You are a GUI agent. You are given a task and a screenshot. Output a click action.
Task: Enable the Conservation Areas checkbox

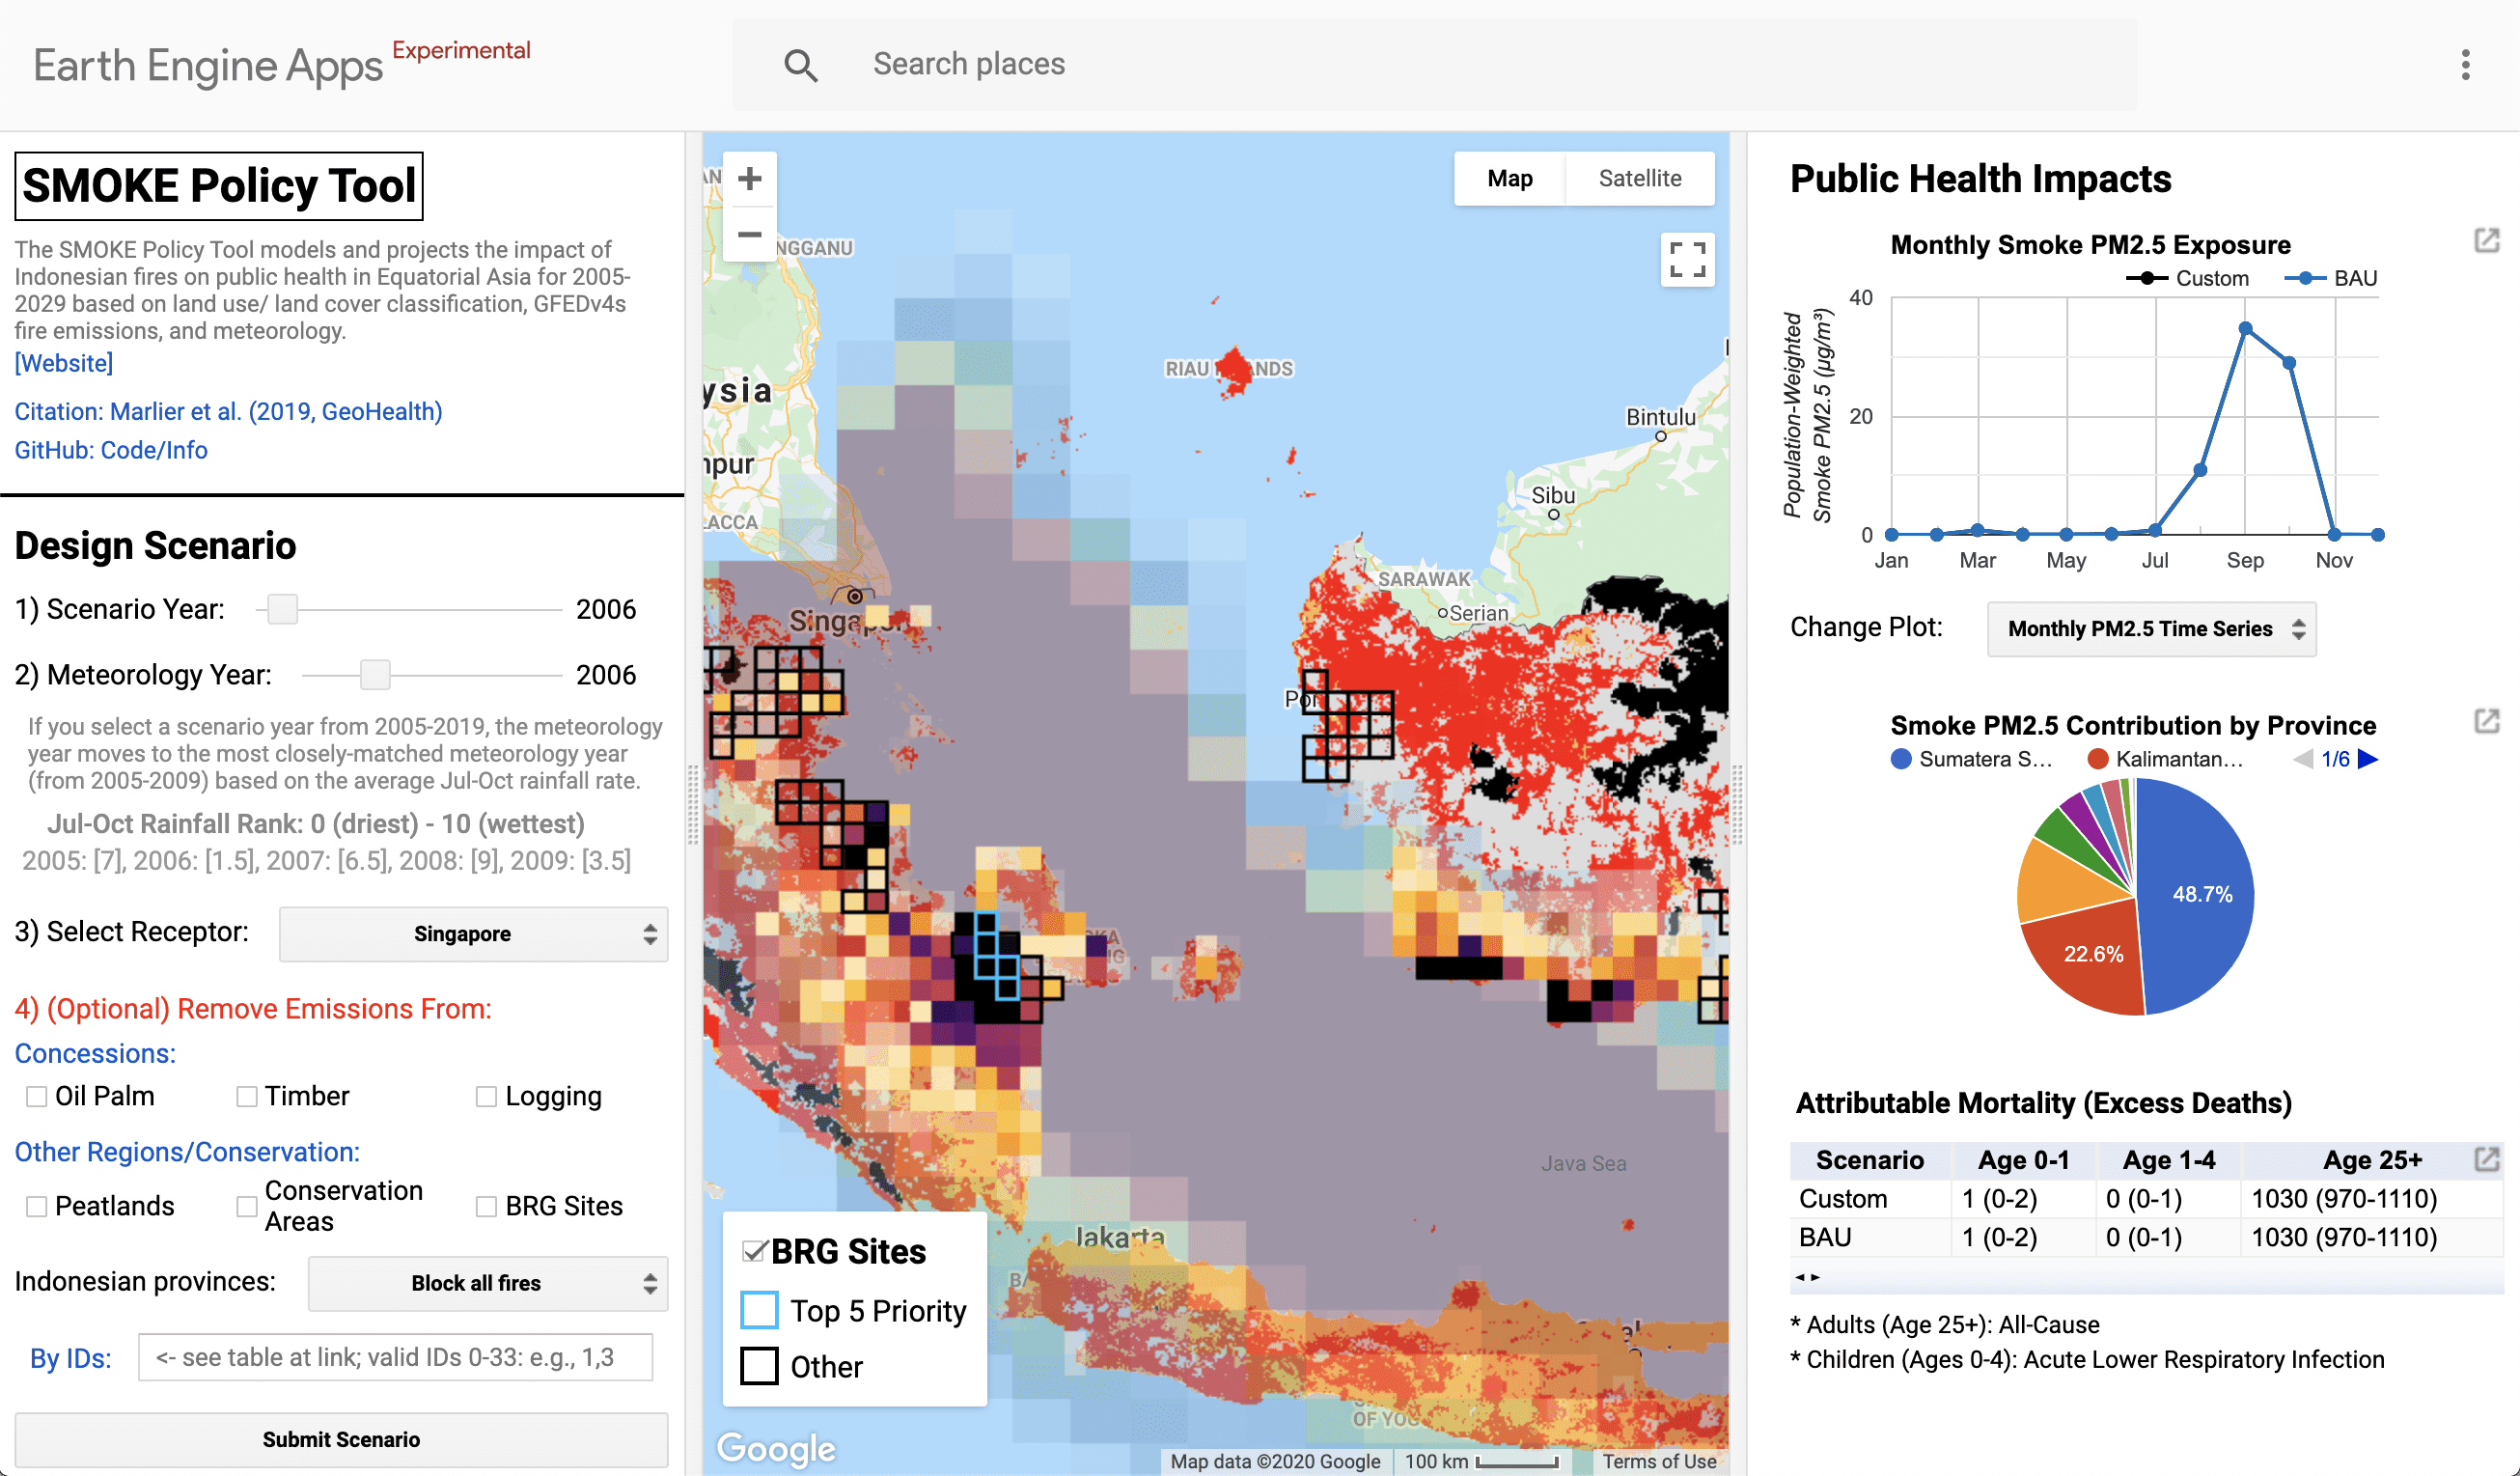tap(247, 1207)
